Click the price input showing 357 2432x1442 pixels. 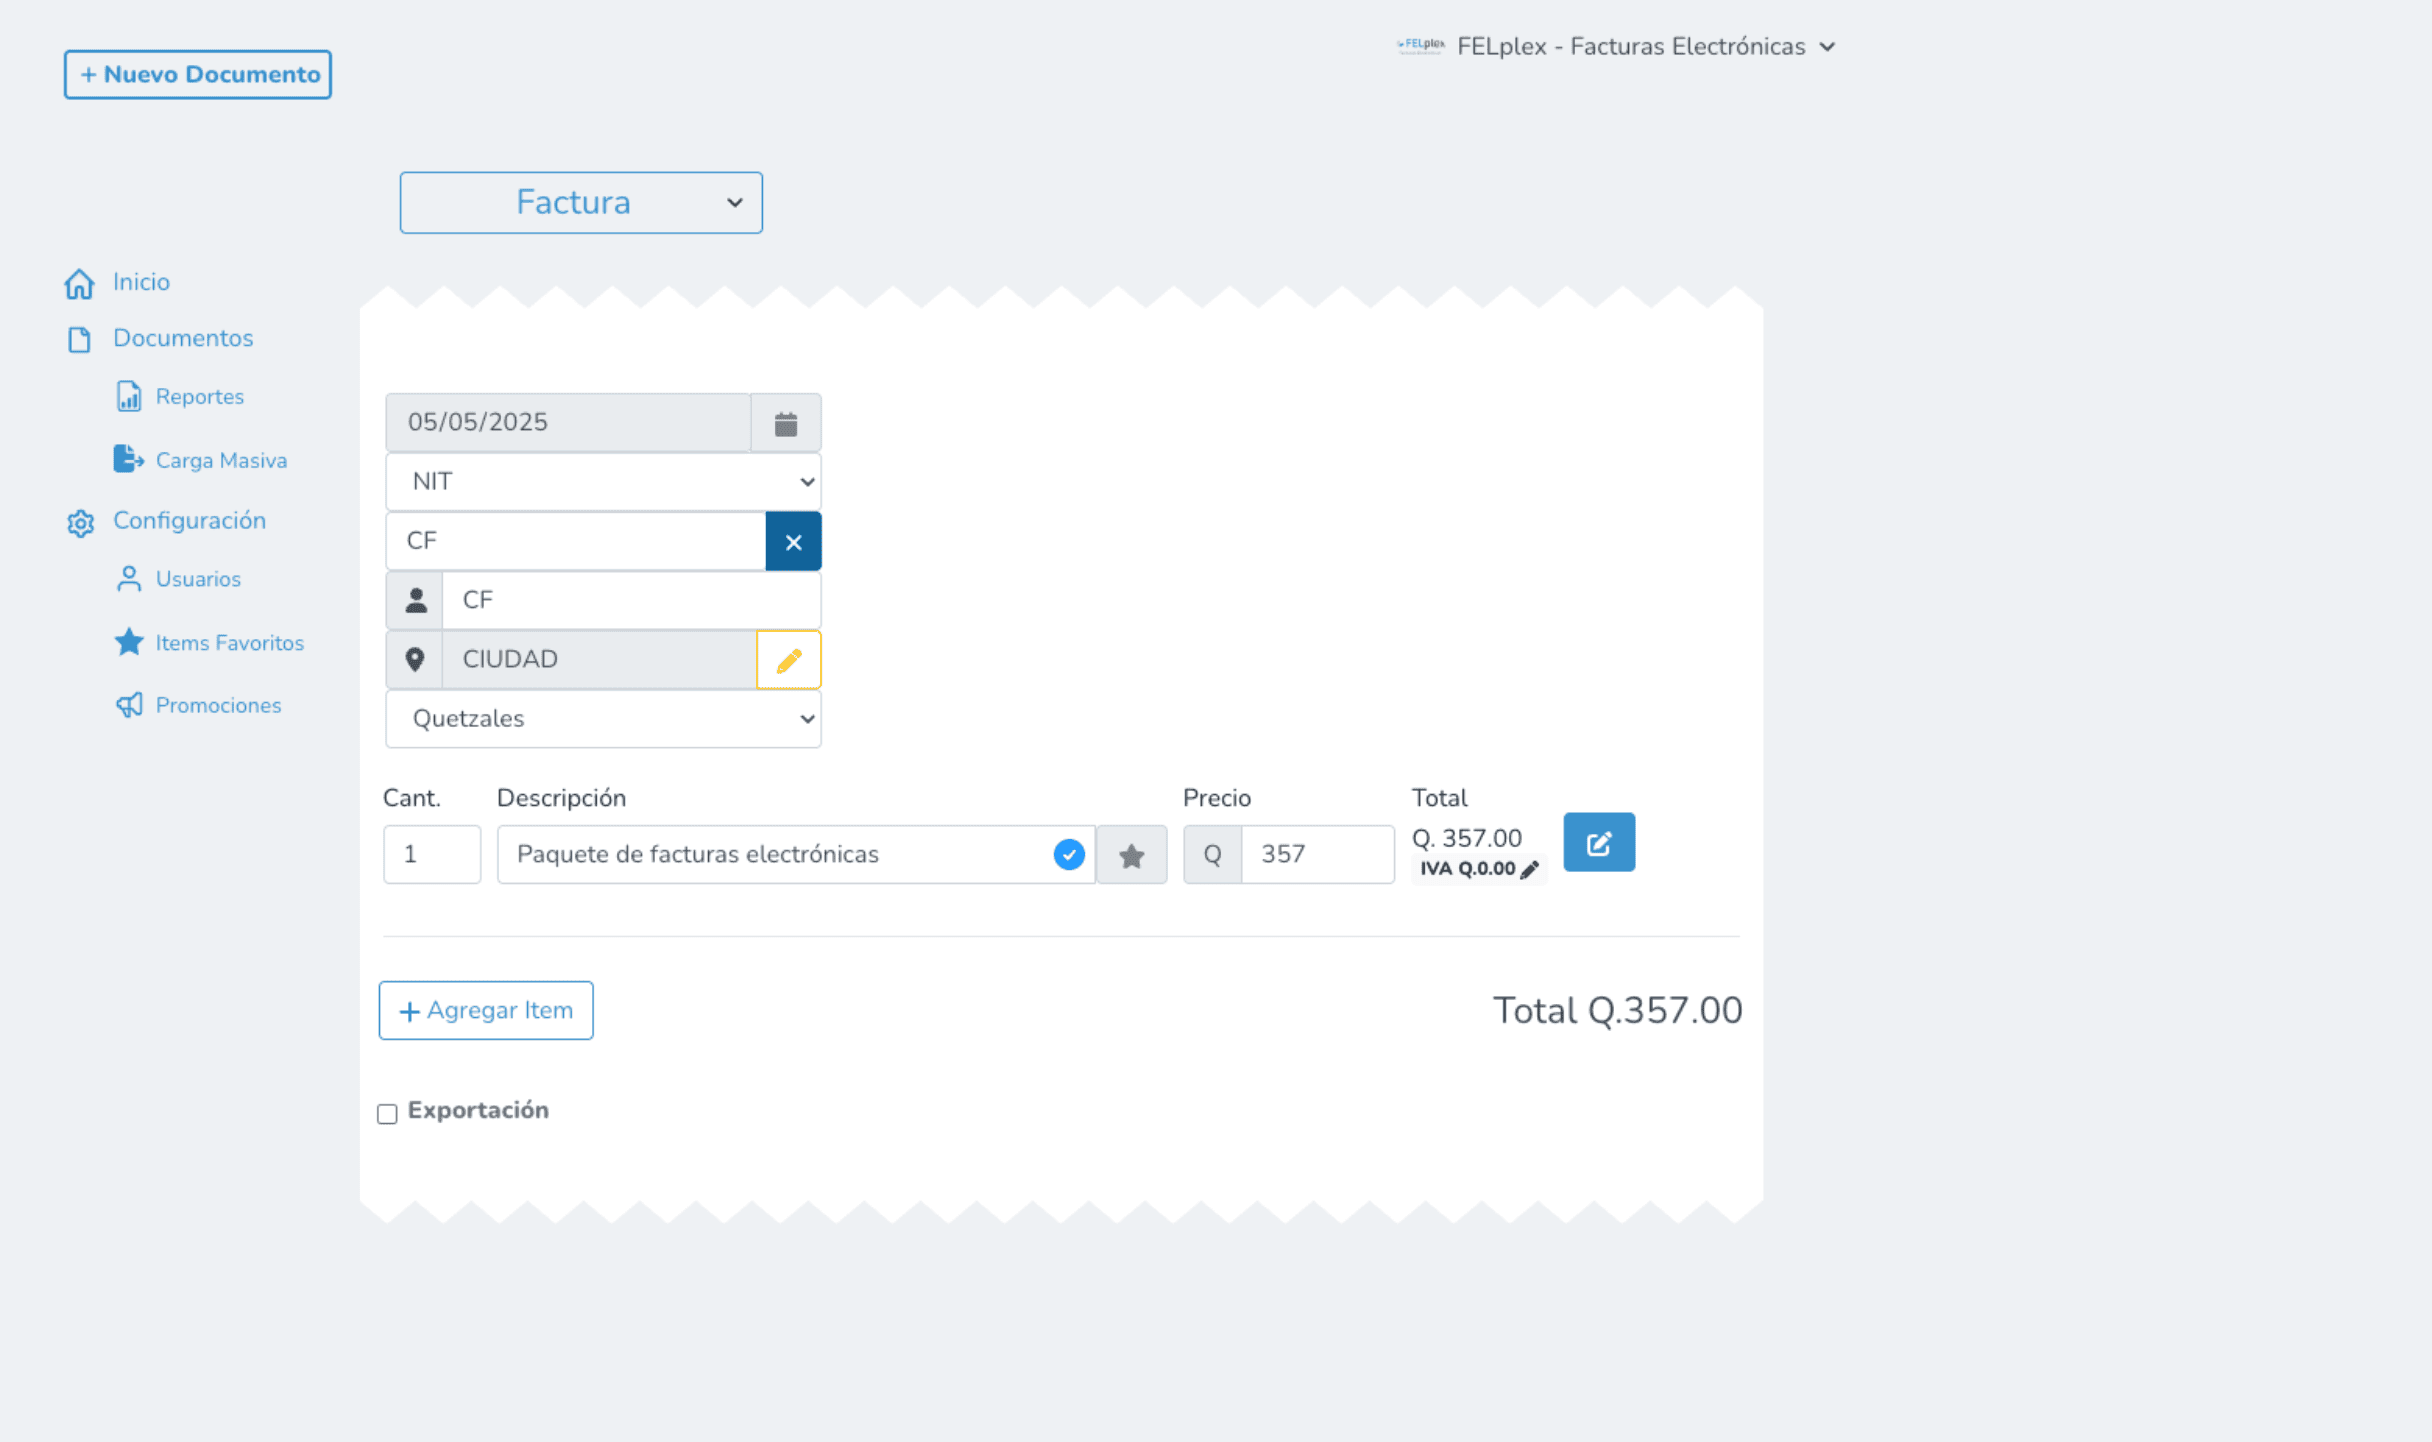pos(1316,855)
